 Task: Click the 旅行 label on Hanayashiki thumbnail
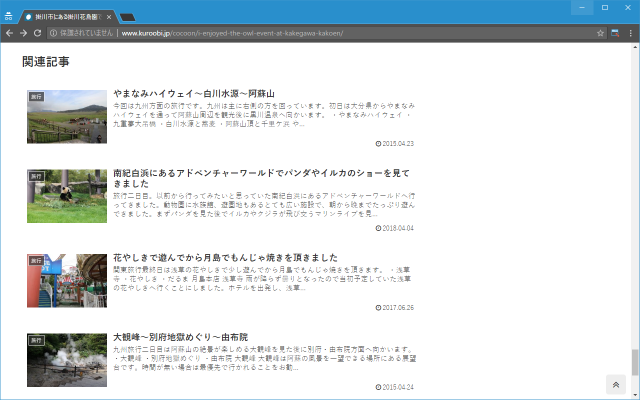click(36, 261)
